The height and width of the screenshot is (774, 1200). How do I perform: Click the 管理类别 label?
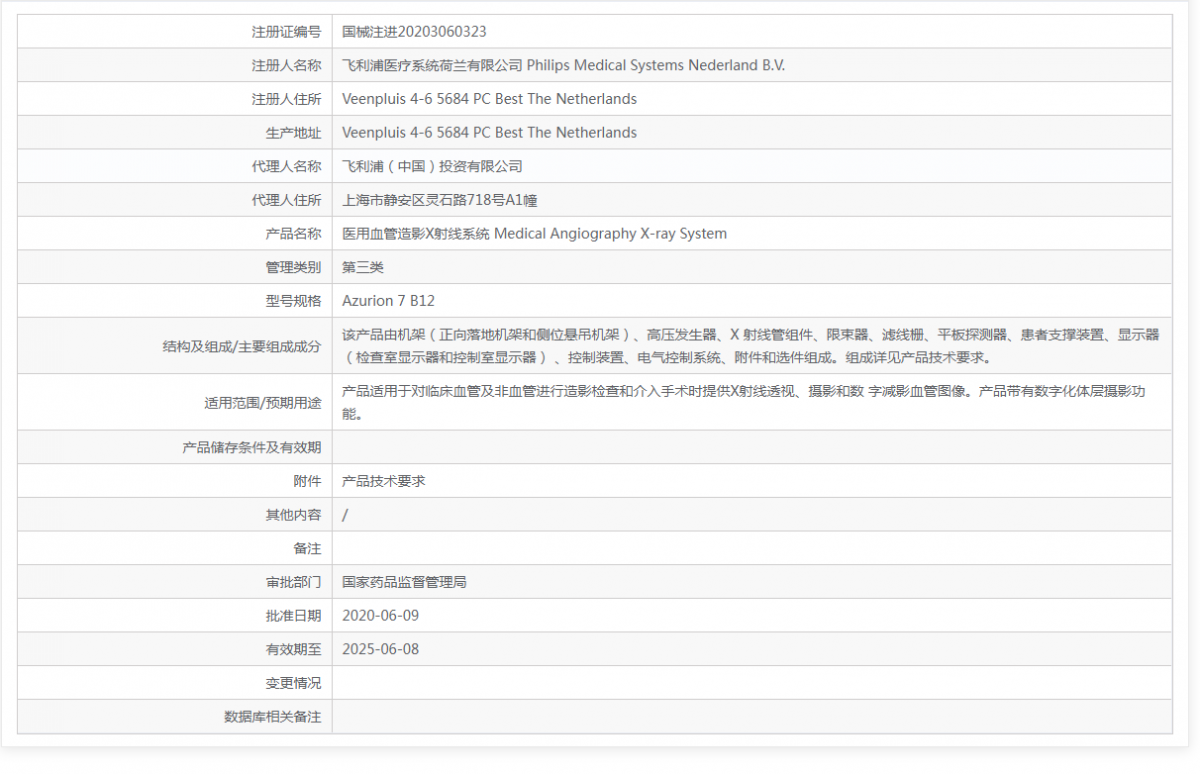pos(293,267)
